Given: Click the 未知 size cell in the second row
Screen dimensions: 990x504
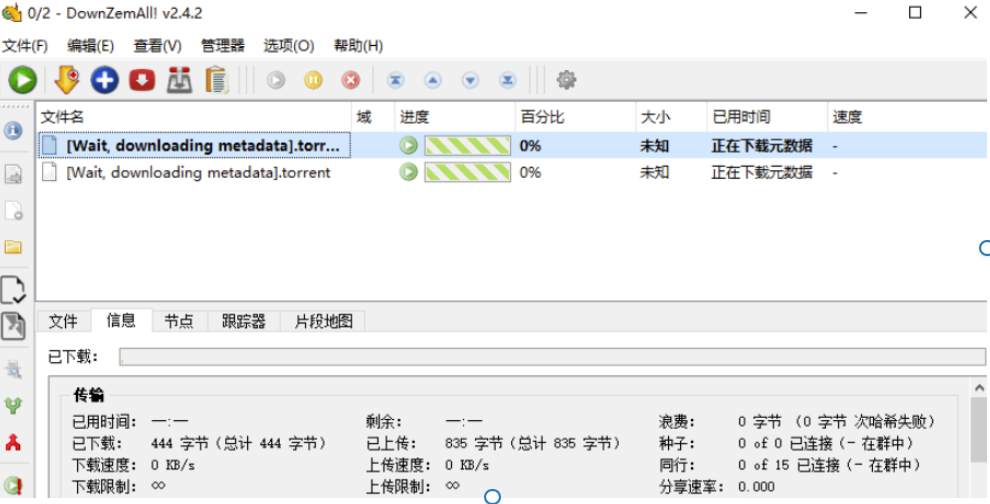Looking at the screenshot, I should click(654, 172).
